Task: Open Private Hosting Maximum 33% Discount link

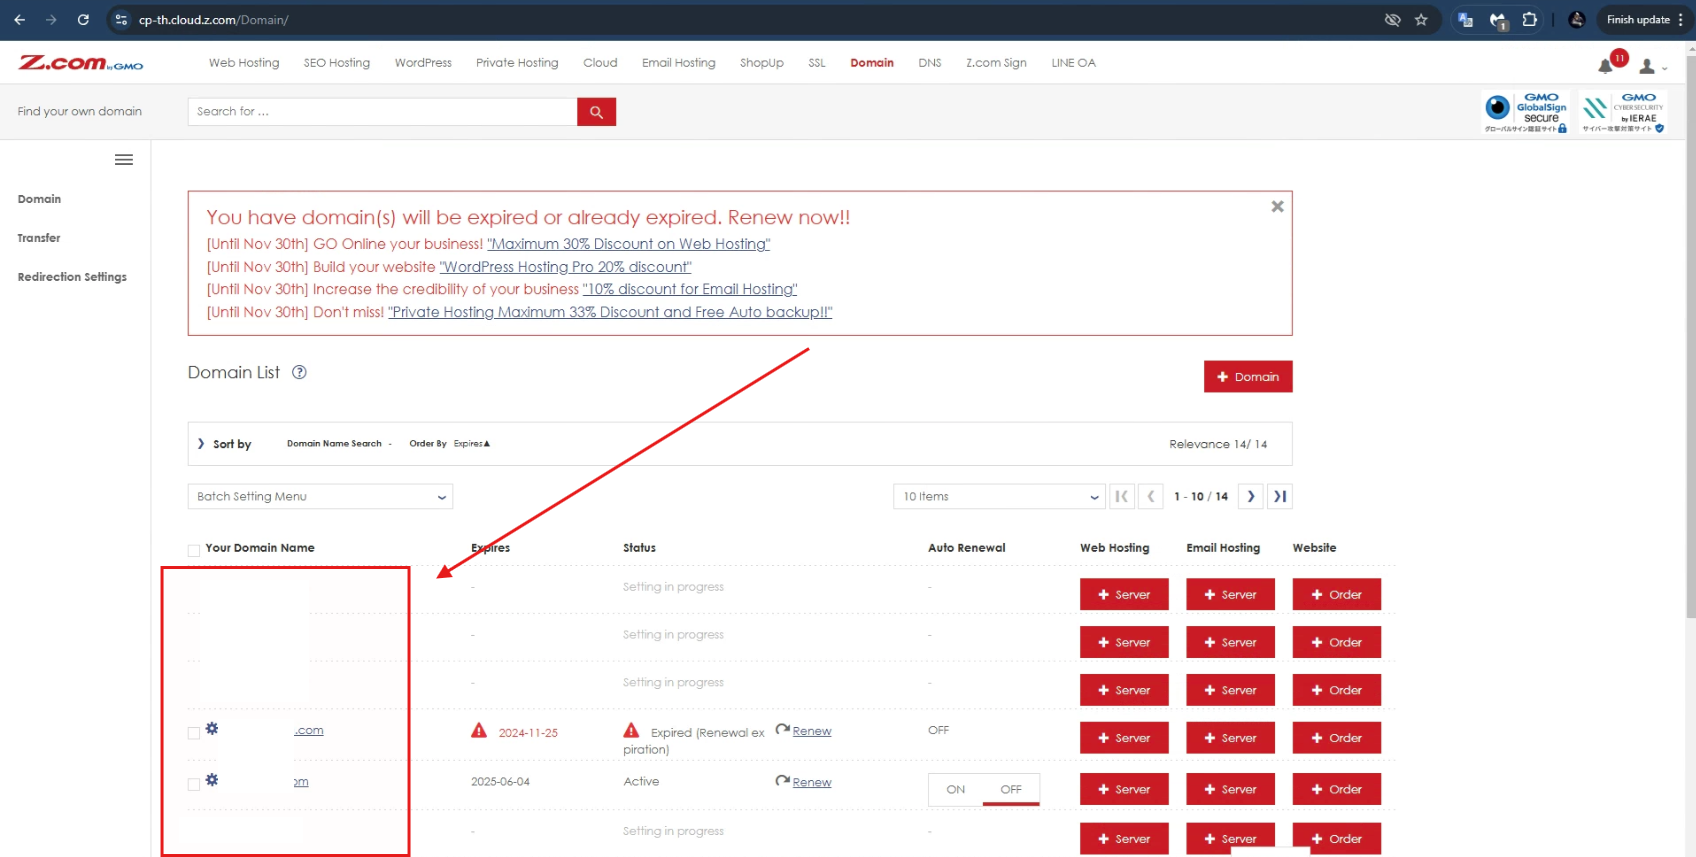Action: click(x=610, y=312)
